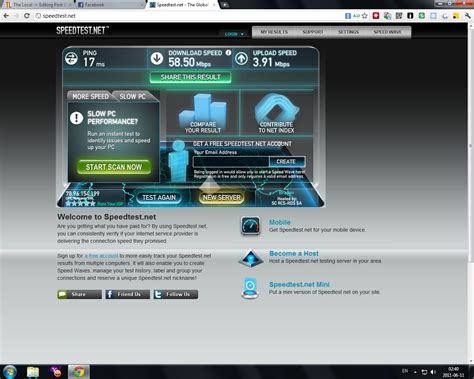
Task: Open the Speedtest.net Mini link
Action: point(299,284)
